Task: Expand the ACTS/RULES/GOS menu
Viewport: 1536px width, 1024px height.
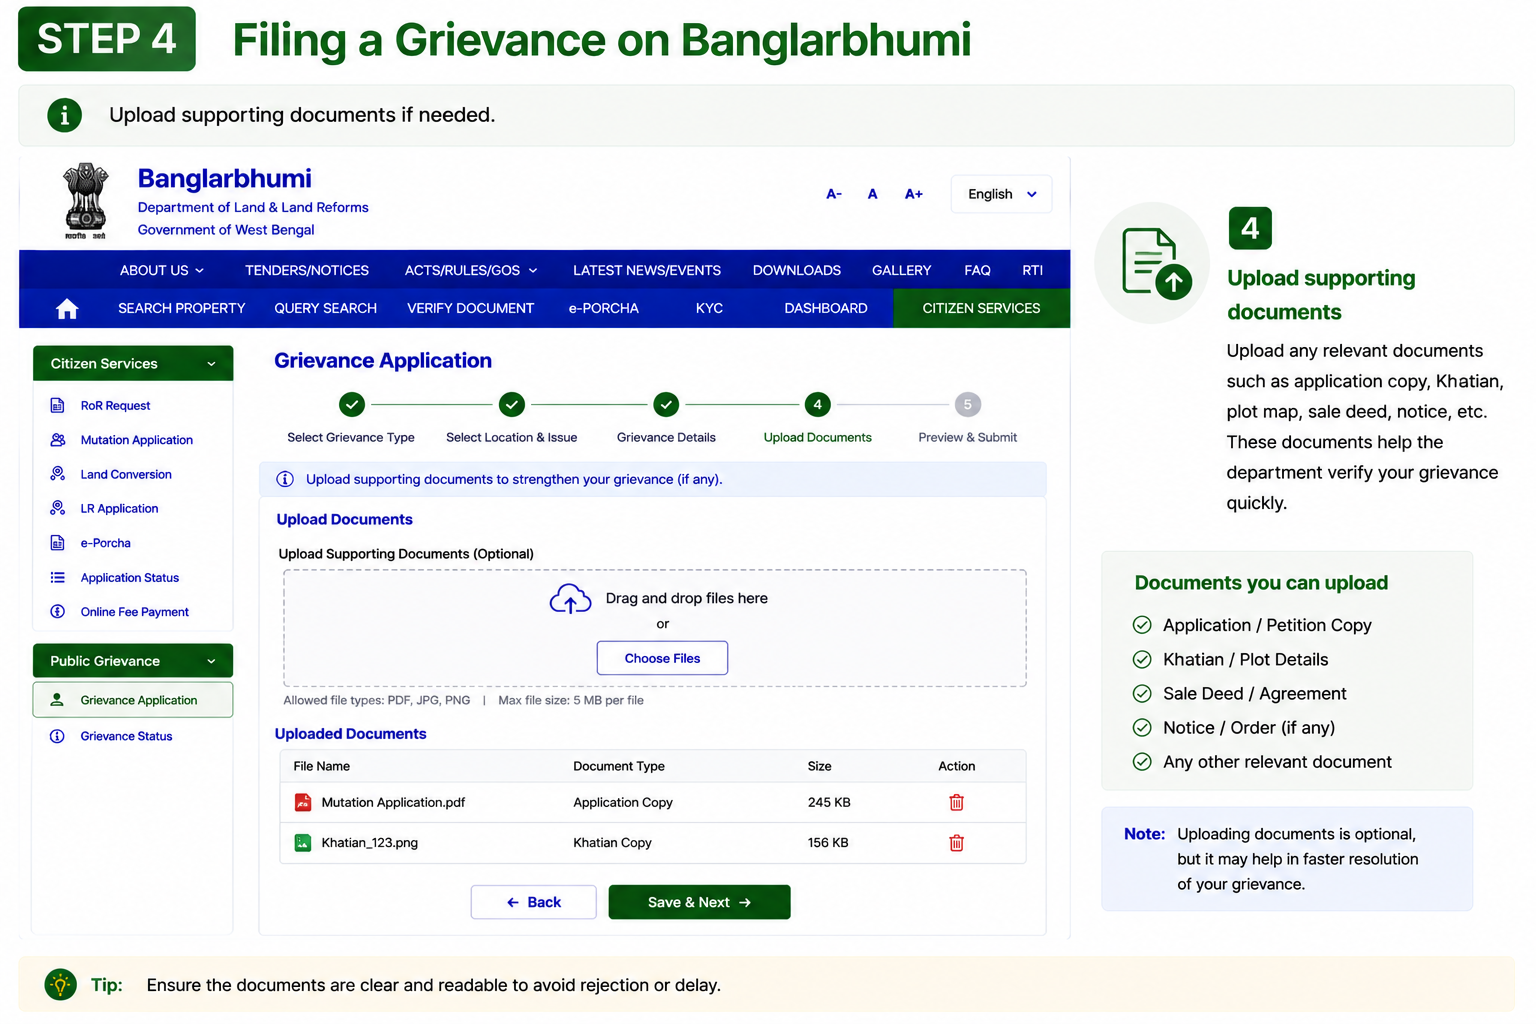Action: (471, 270)
